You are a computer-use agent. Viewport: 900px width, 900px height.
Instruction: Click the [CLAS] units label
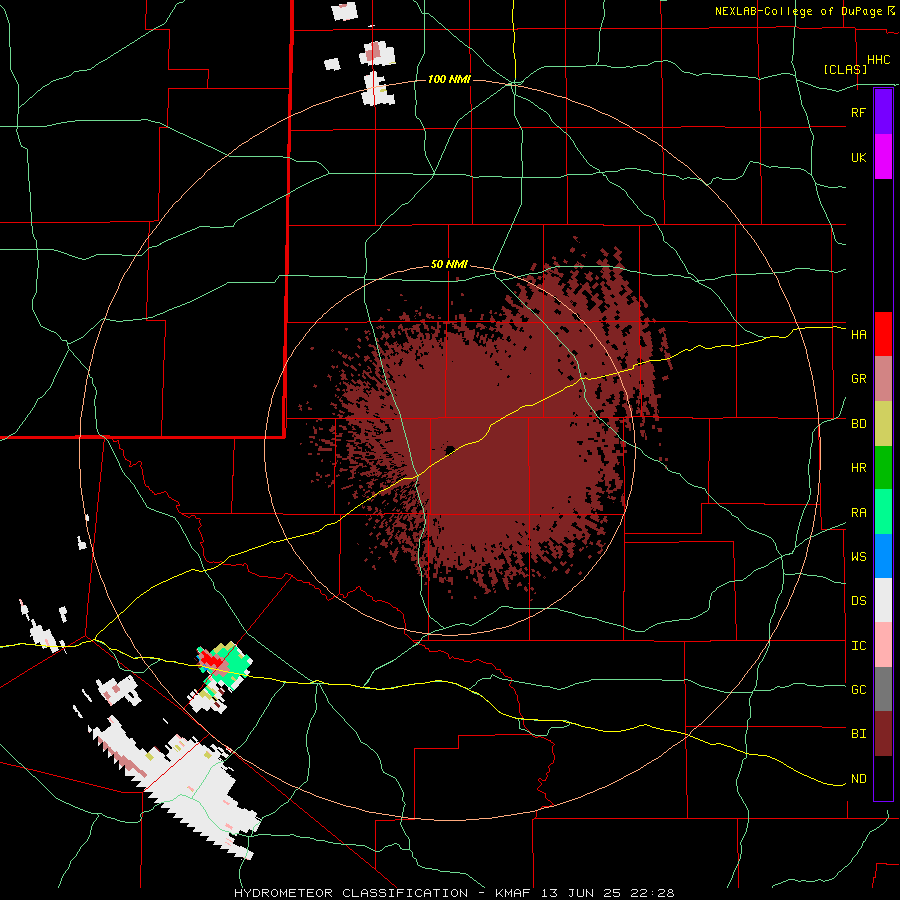(845, 69)
